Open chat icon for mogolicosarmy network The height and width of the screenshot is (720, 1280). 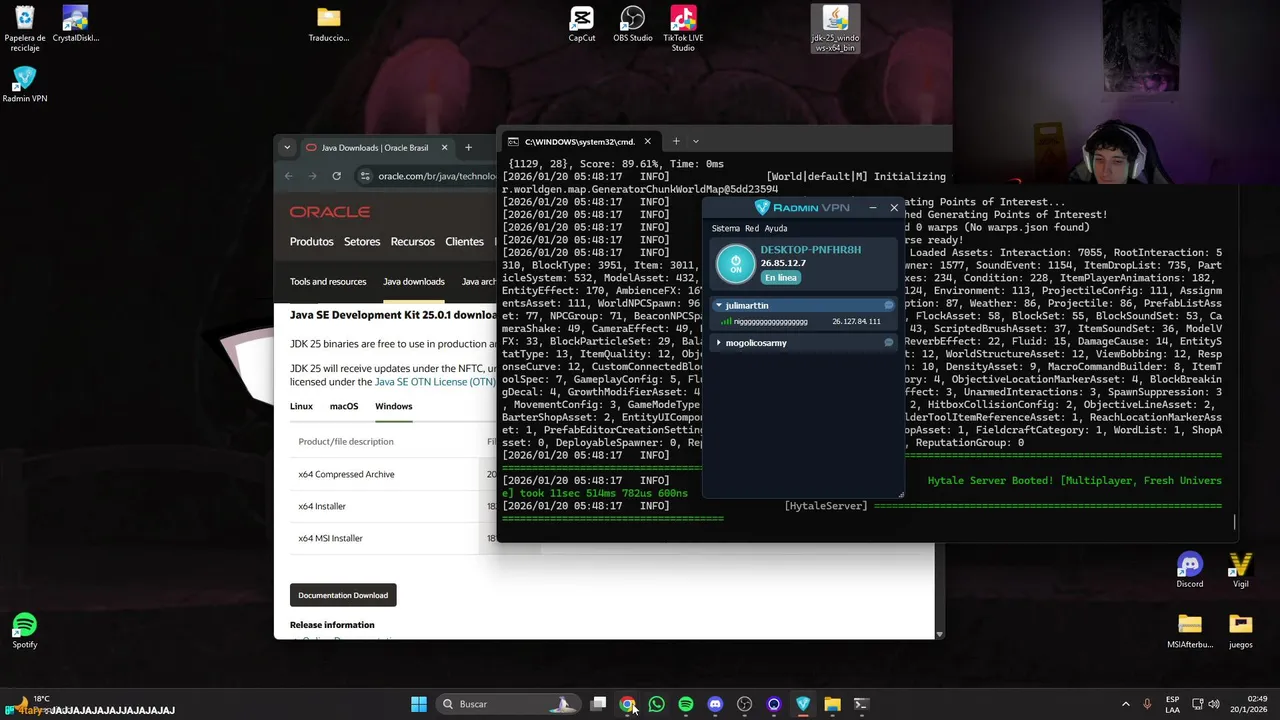888,342
